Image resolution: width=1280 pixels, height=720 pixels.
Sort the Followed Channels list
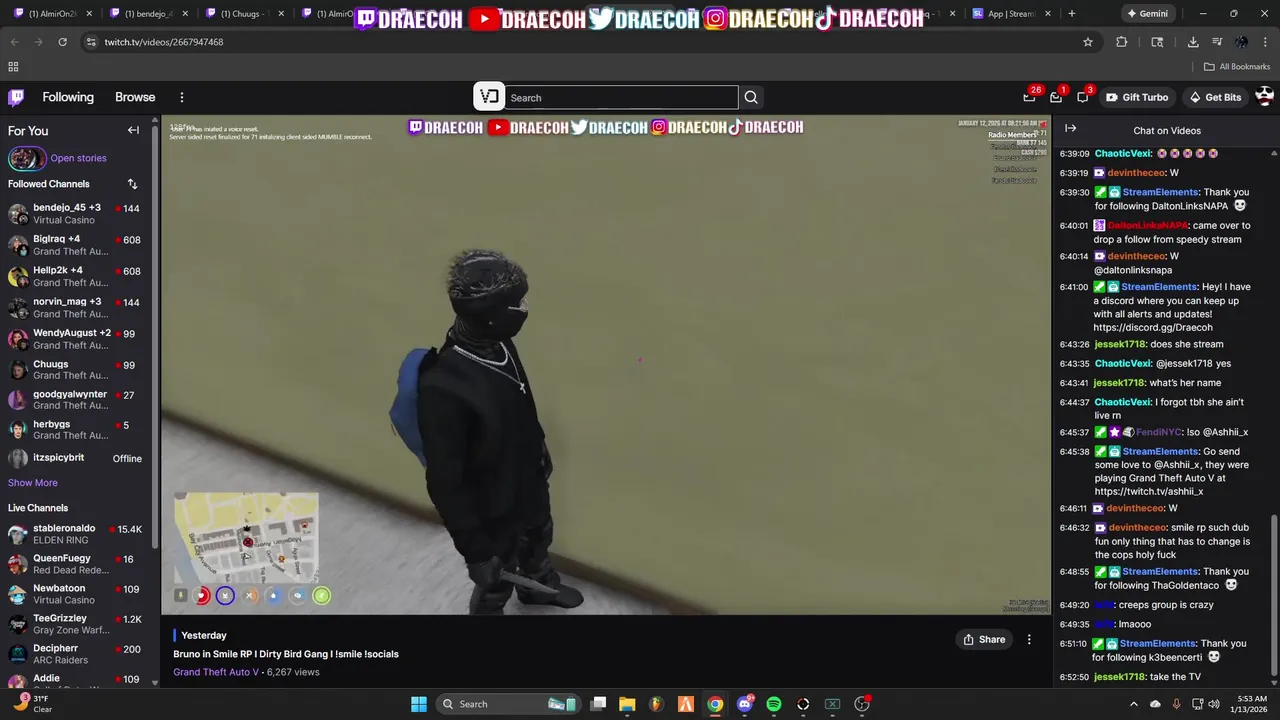(x=132, y=184)
